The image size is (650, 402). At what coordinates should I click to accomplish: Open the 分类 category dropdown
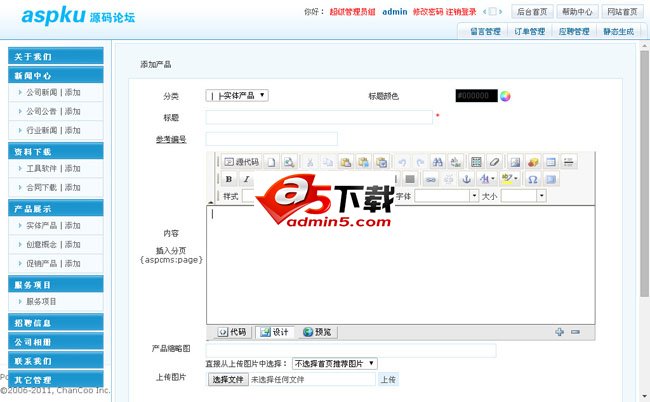237,96
